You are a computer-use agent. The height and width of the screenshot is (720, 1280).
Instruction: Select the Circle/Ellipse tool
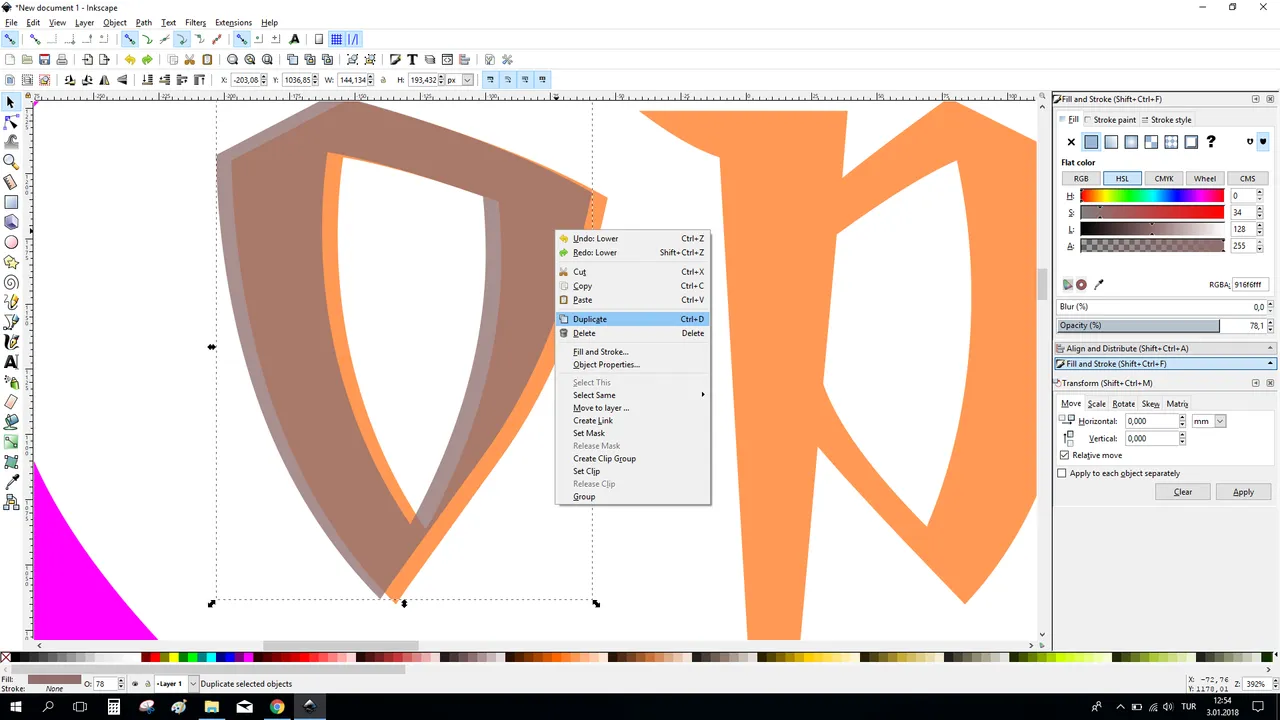coord(11,242)
